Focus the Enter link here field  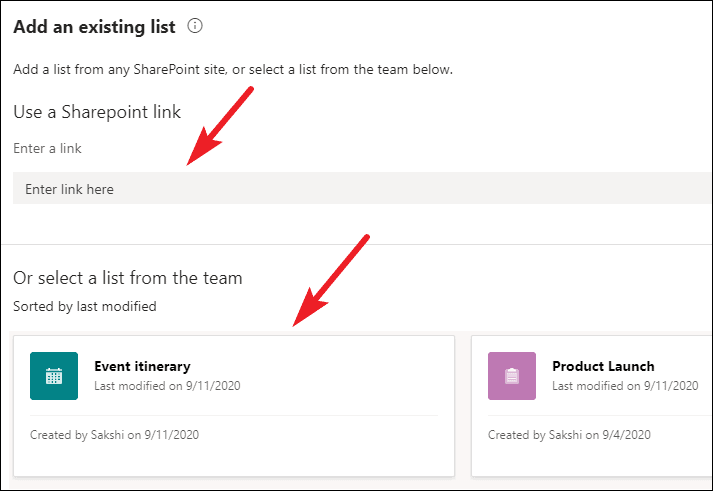point(360,189)
